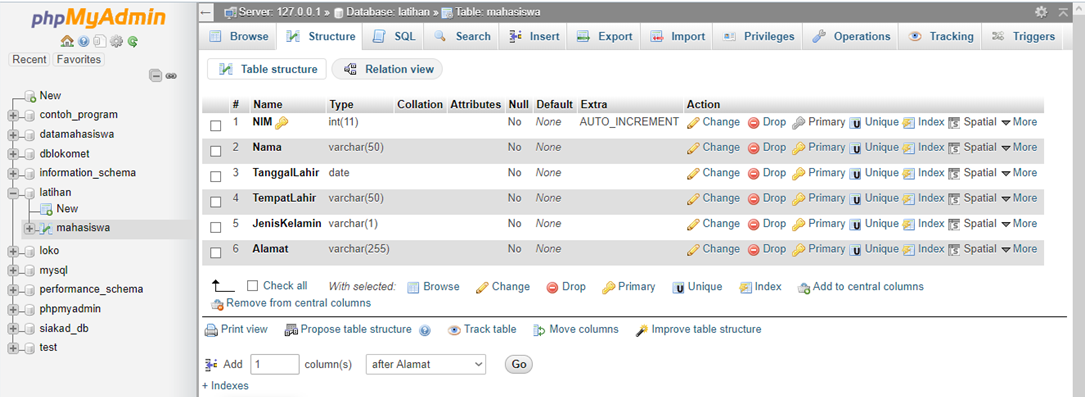Select the performance_schema database in tree
The image size is (1085, 397).
[x=91, y=289]
